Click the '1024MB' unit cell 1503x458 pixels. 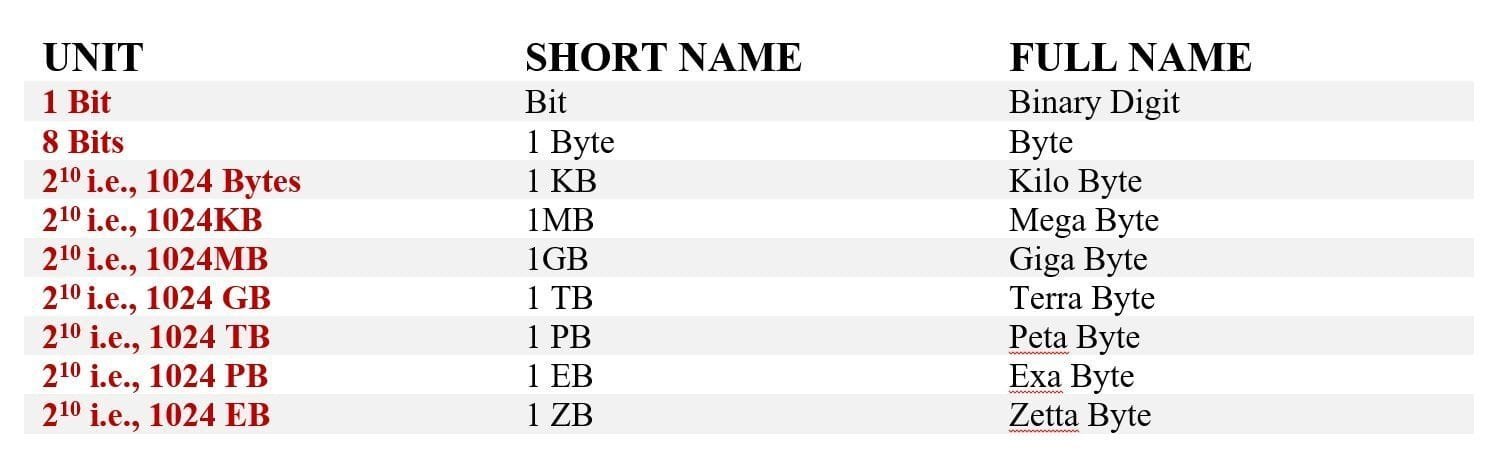pyautogui.click(x=155, y=260)
